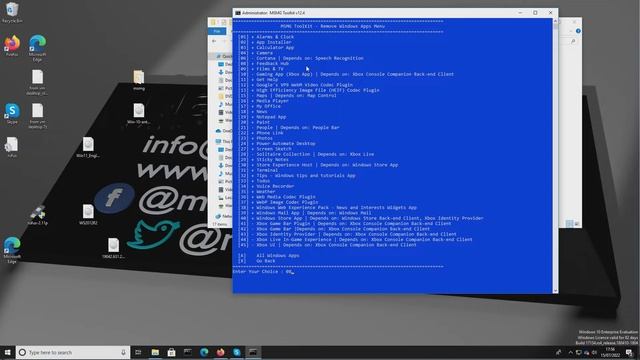The height and width of the screenshot is (360, 640).
Task: Click the MSMG Toolkit console scrollbar down arrow
Action: (555, 291)
